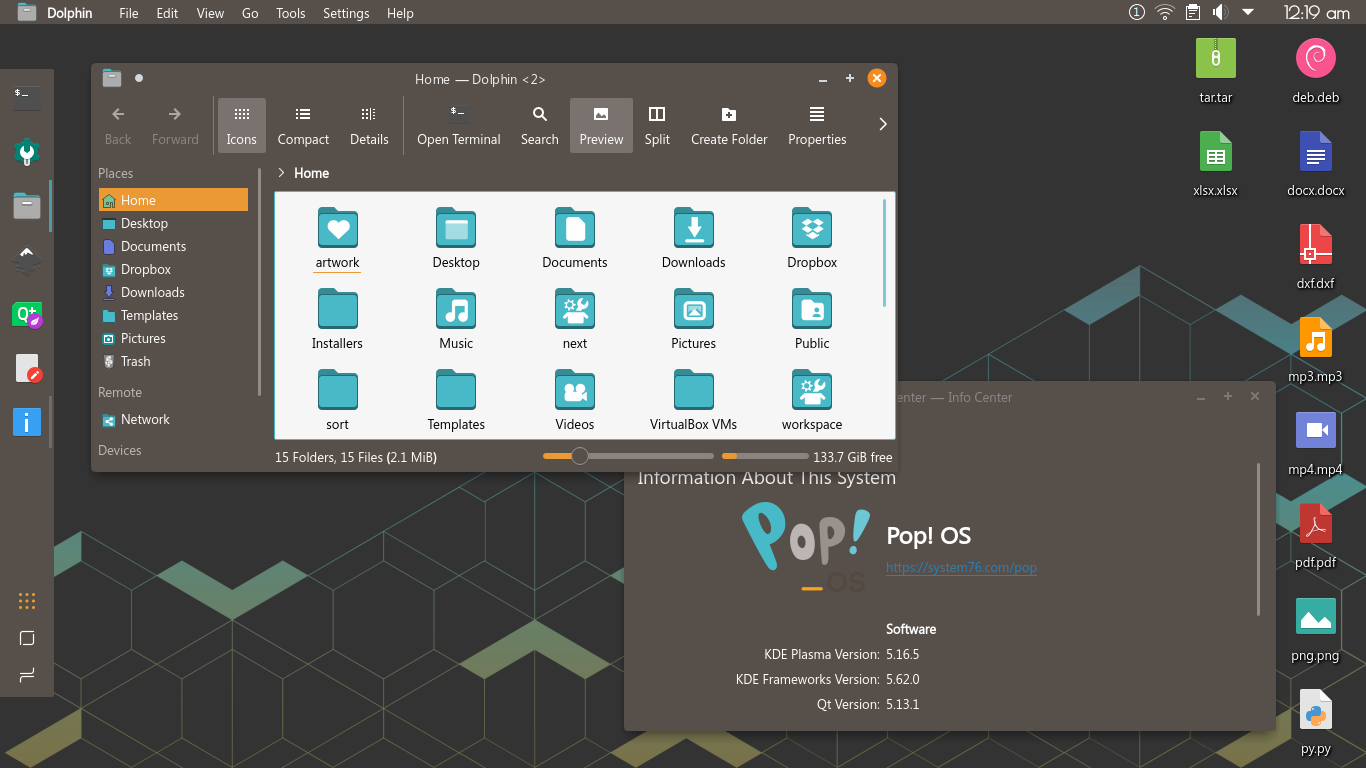Select the Desktop folder in file view

456,238
